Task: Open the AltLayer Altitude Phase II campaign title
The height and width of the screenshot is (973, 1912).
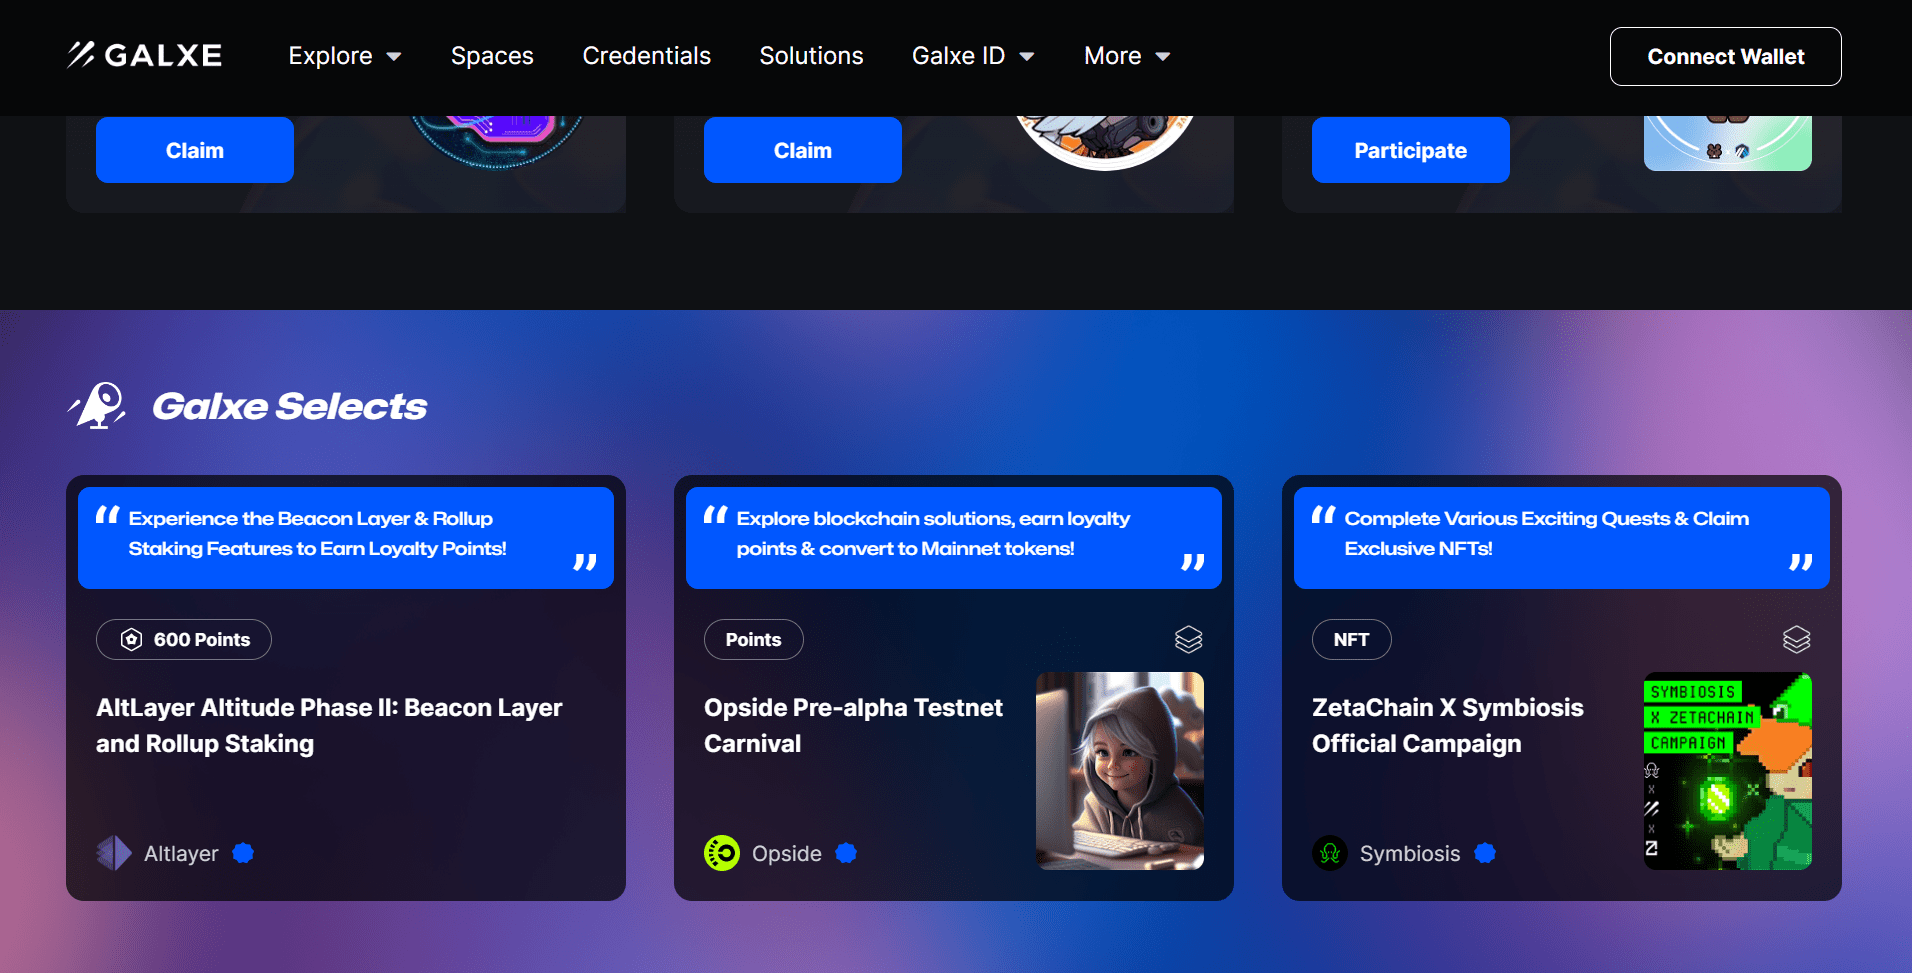Action: click(329, 725)
